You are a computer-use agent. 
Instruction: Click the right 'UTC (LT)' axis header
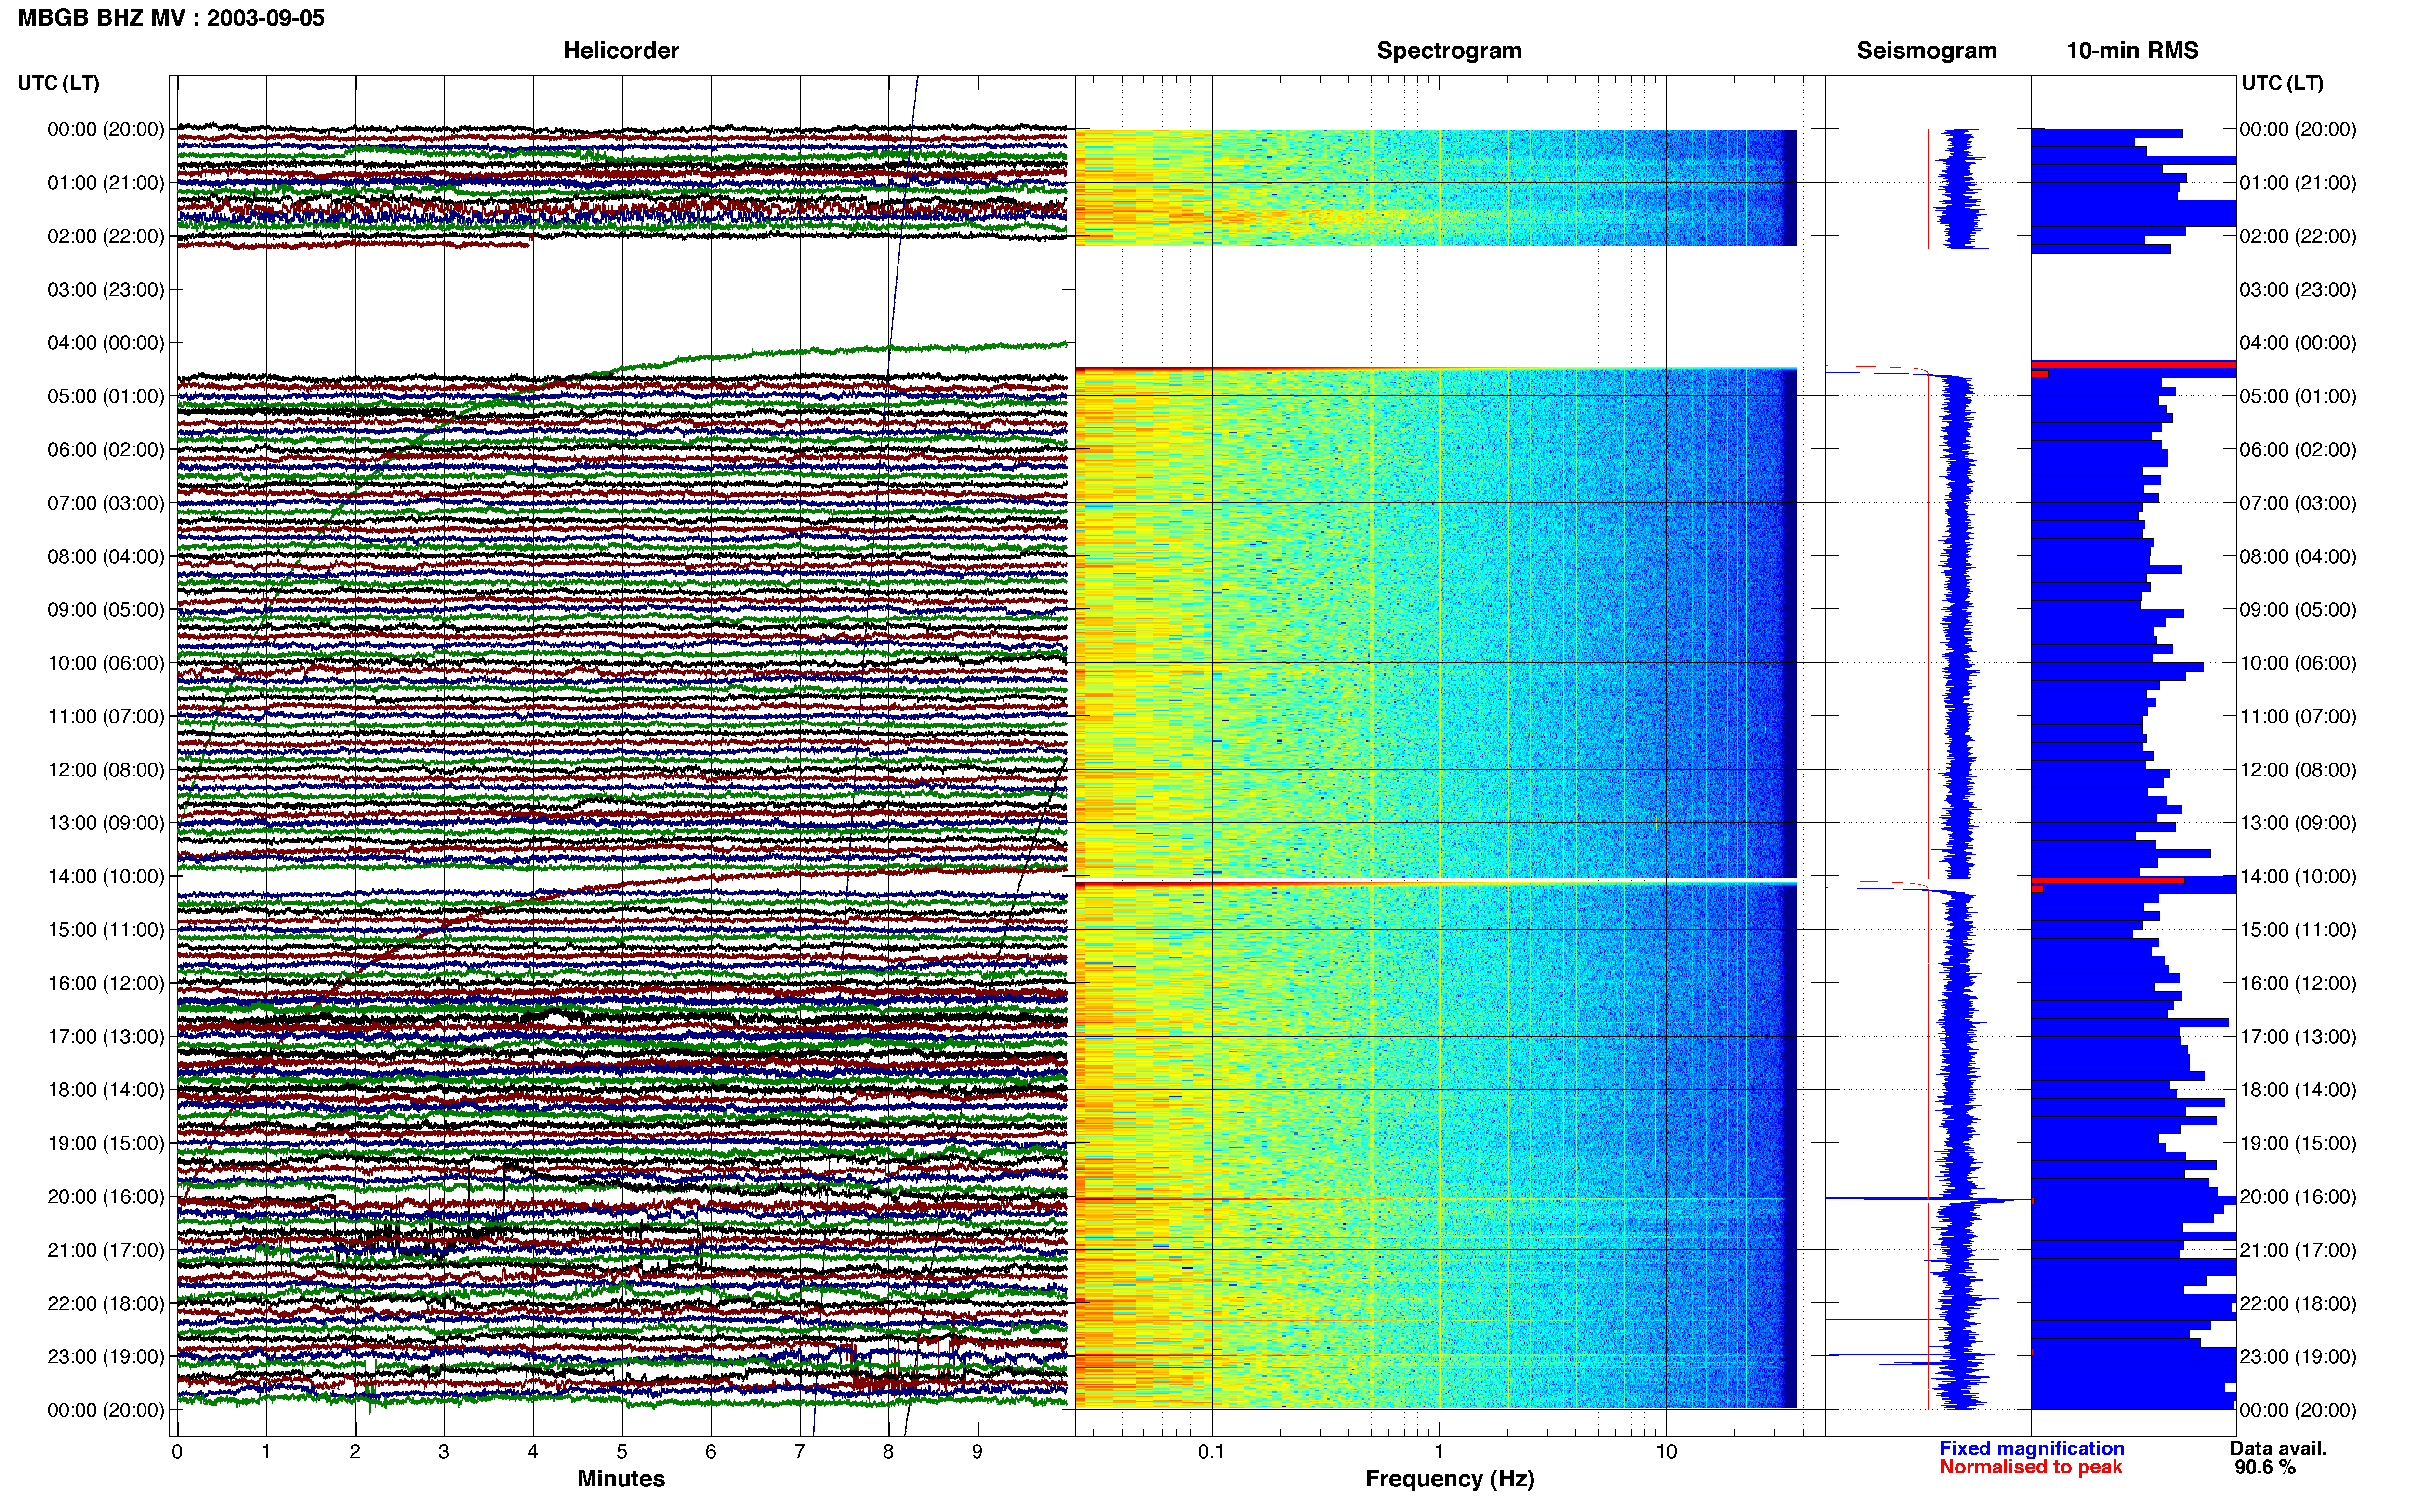point(2282,83)
